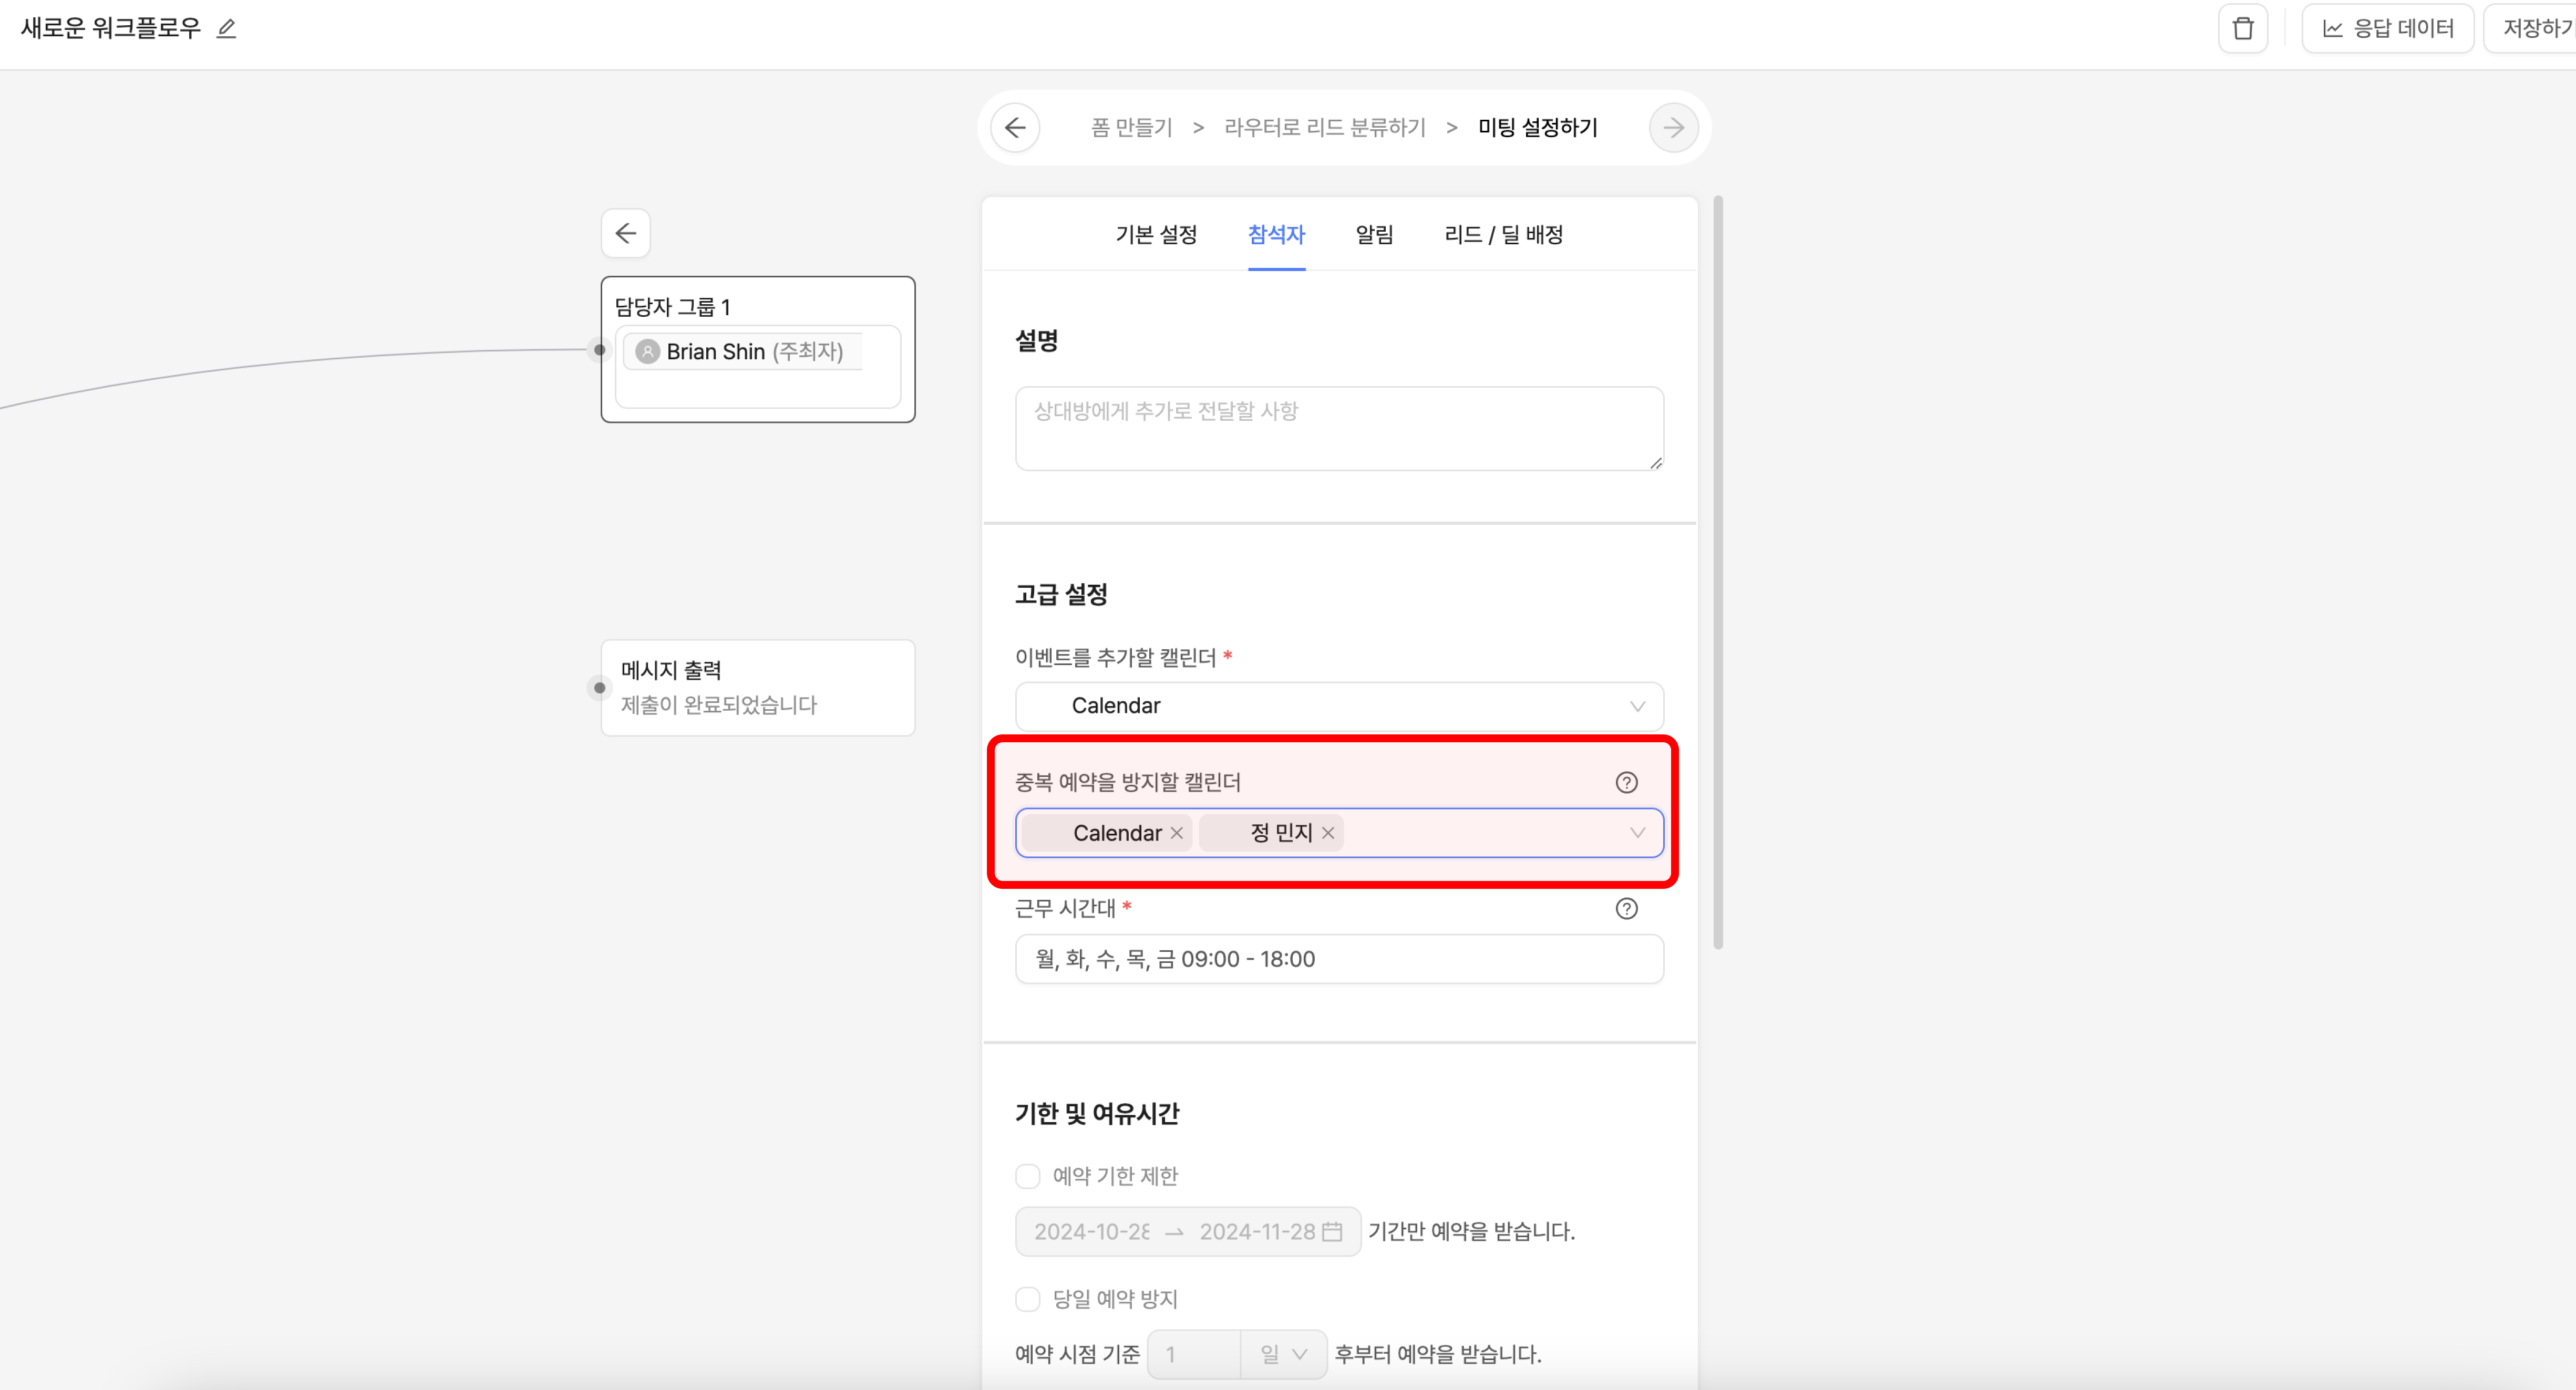Remove the Calendar tag from conflict calendars
This screenshot has height=1390, width=2576.
coord(1177,833)
